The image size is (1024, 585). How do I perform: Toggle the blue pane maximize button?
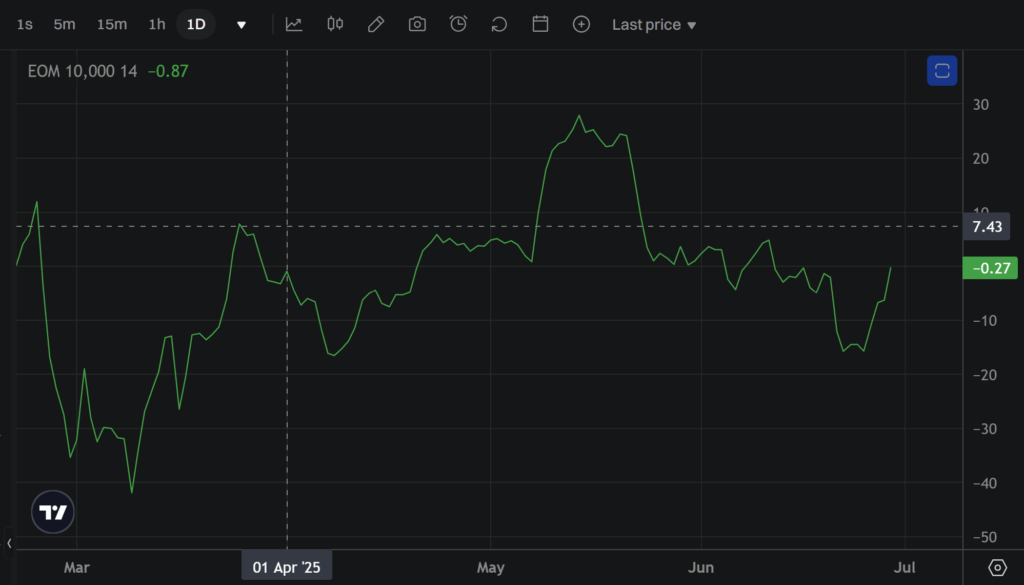(942, 71)
